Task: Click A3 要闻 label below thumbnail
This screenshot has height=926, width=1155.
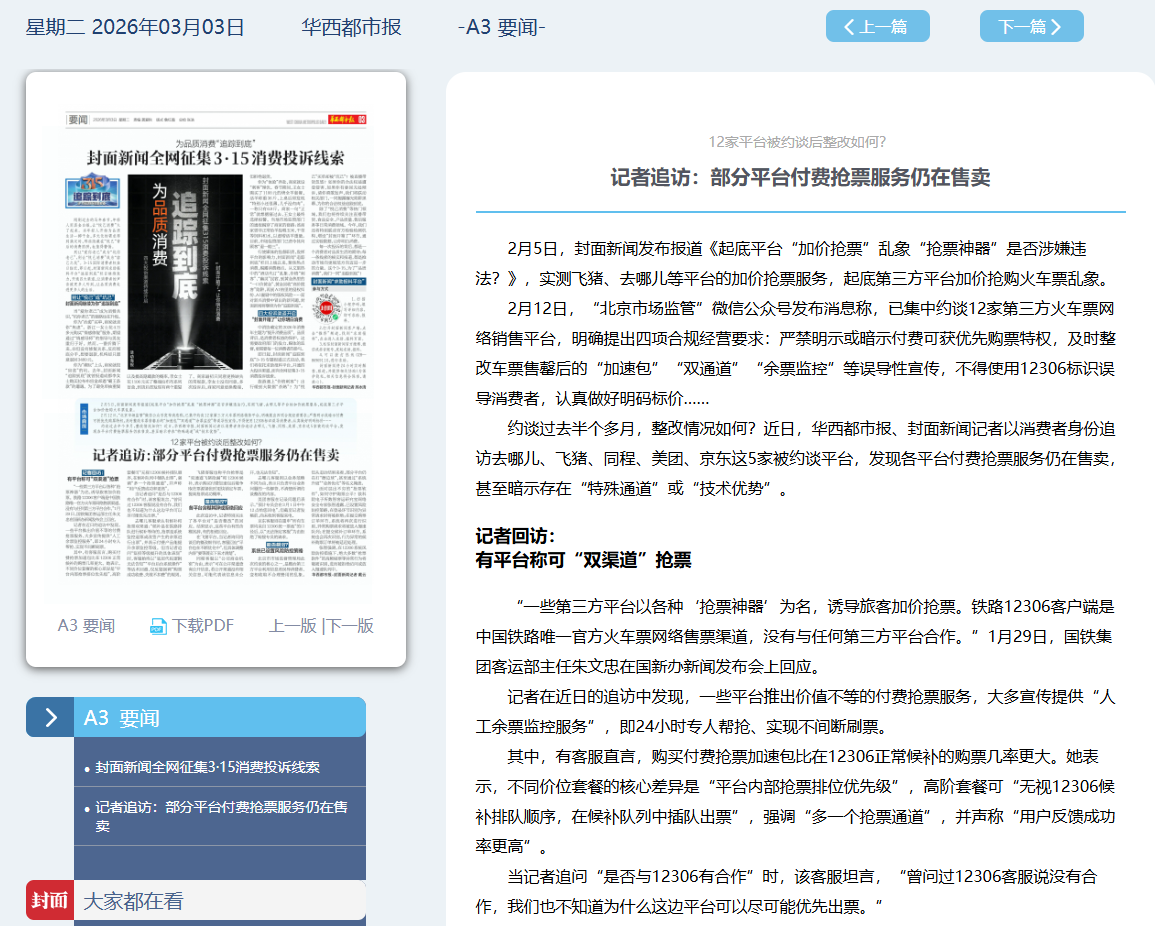Action: coord(86,625)
